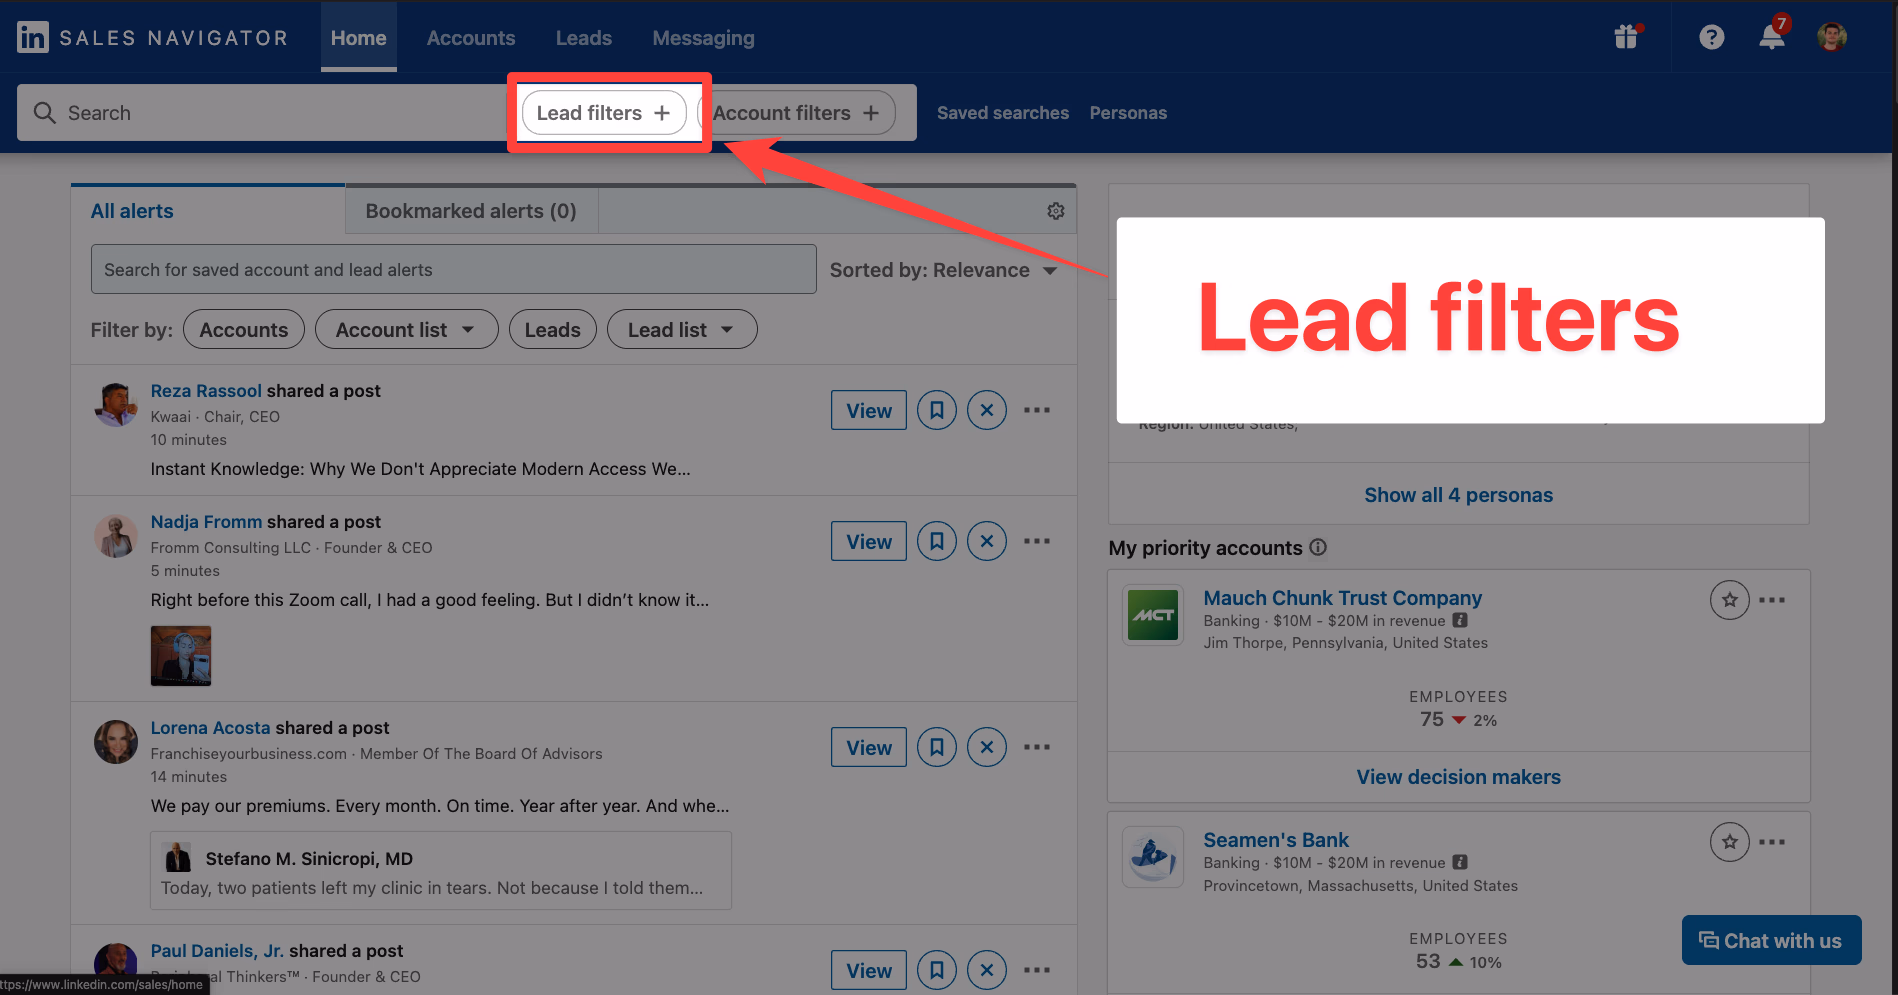Open the help question mark icon
This screenshot has width=1898, height=995.
pyautogui.click(x=1711, y=37)
